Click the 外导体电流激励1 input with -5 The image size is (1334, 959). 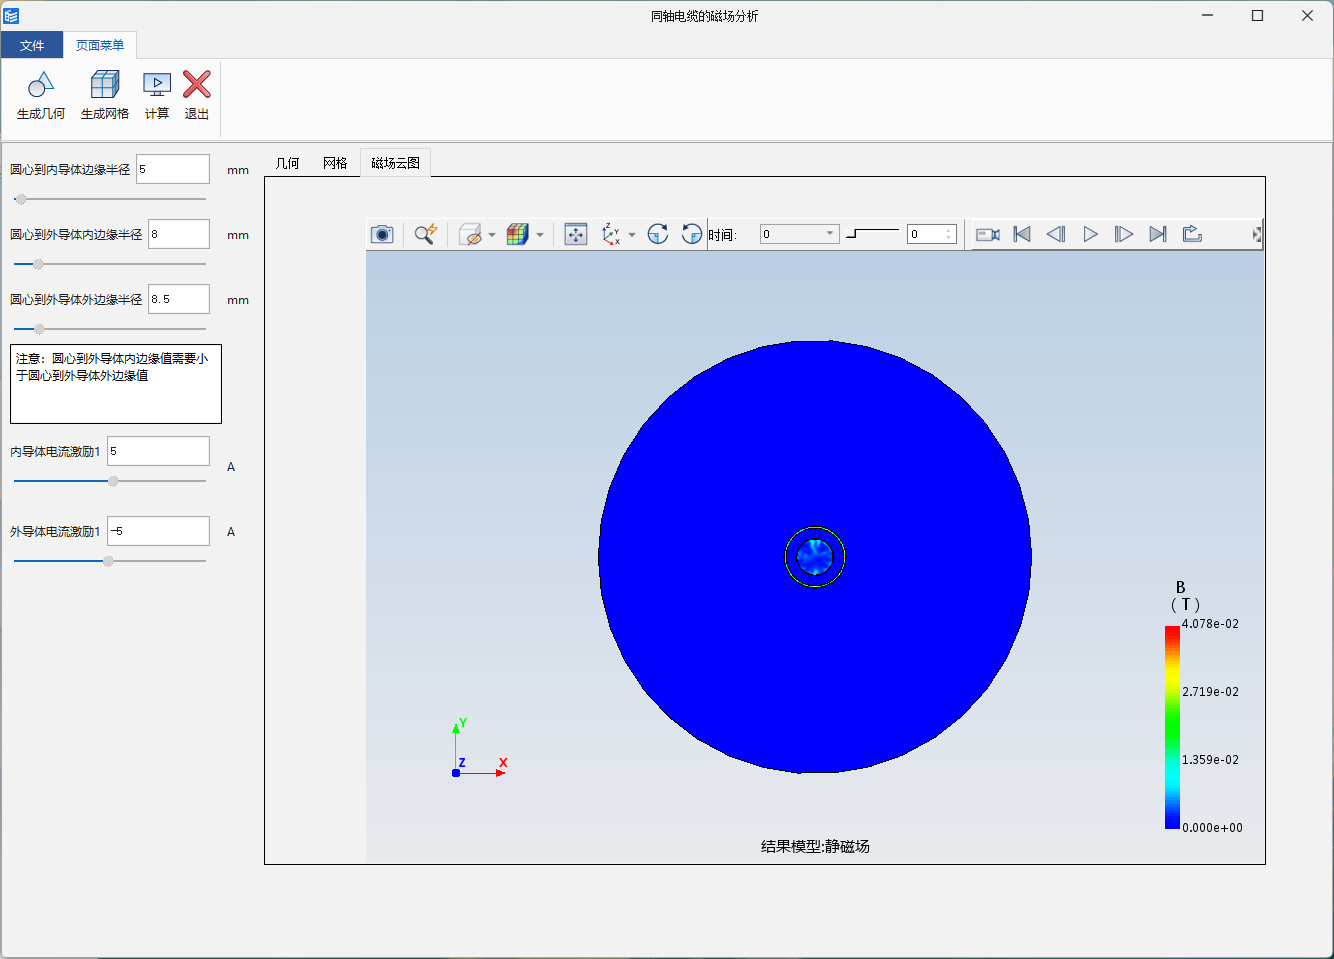coord(159,531)
